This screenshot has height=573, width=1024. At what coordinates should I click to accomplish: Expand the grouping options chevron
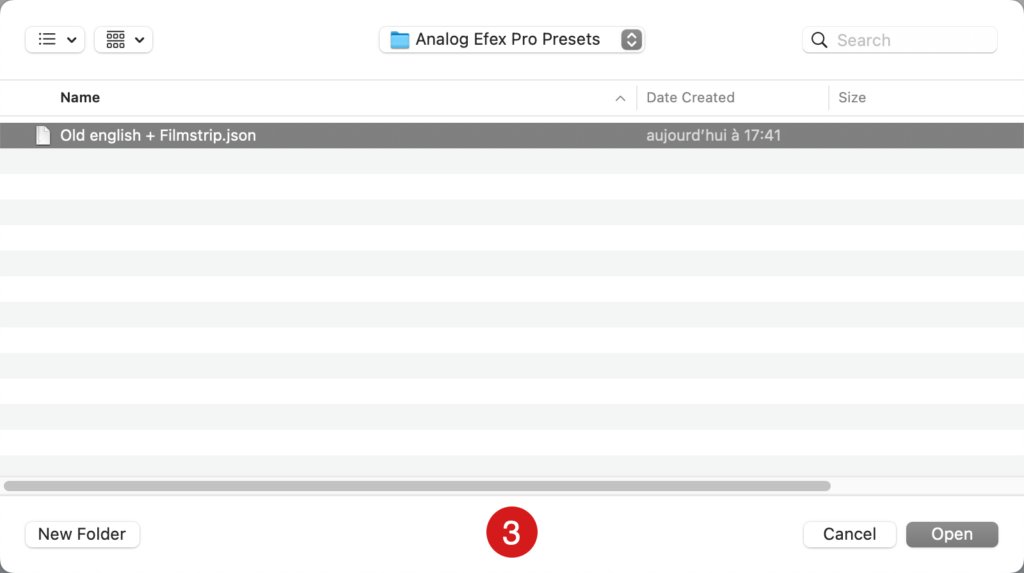(140, 40)
